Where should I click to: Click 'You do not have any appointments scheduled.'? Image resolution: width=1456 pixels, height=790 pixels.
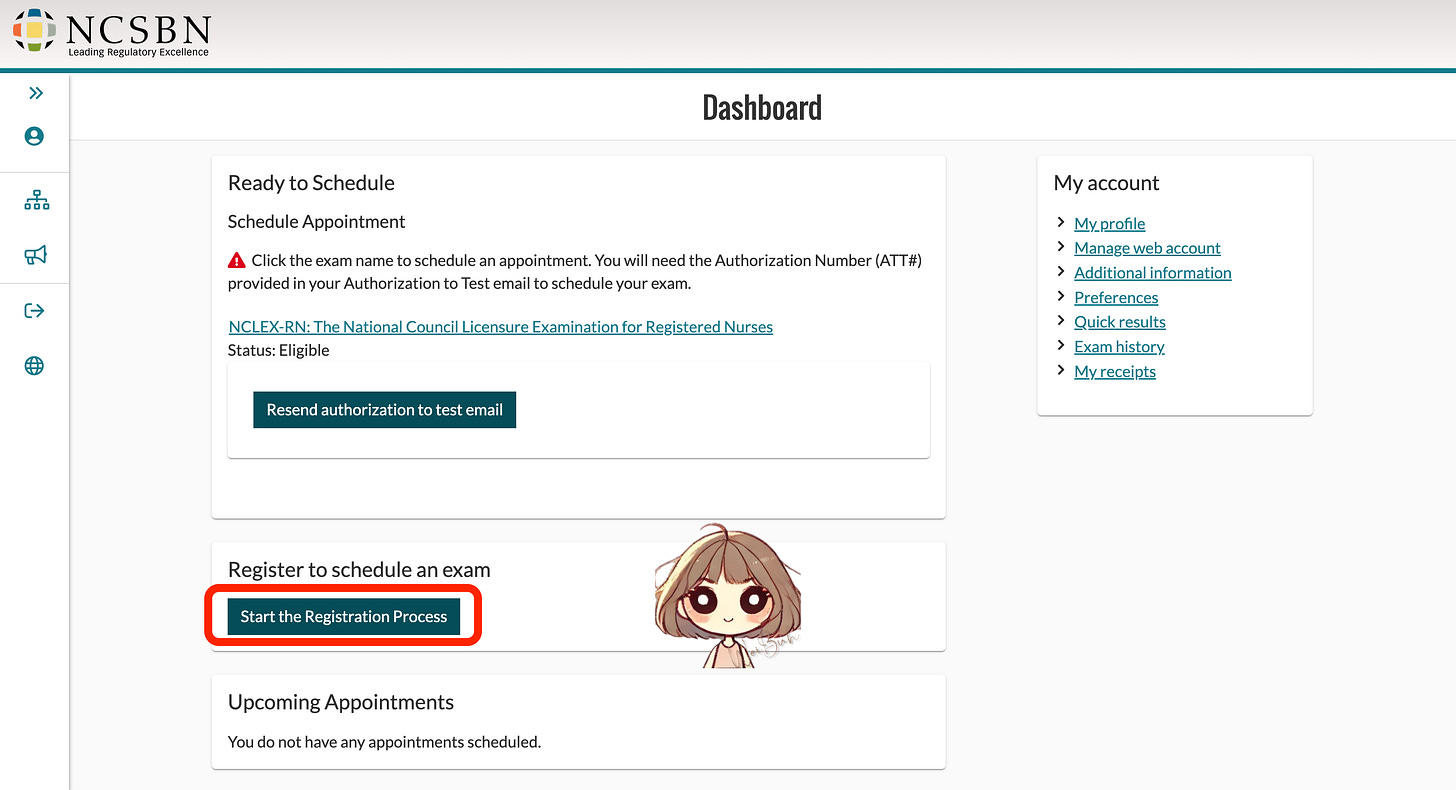pyautogui.click(x=384, y=742)
